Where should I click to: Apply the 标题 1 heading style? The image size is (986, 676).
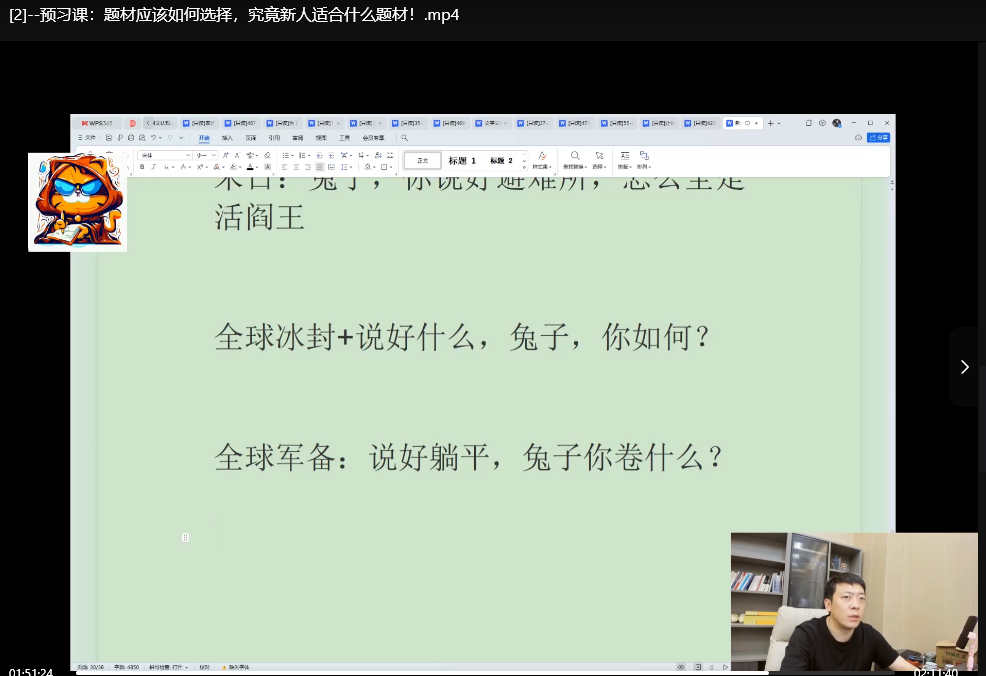point(462,160)
